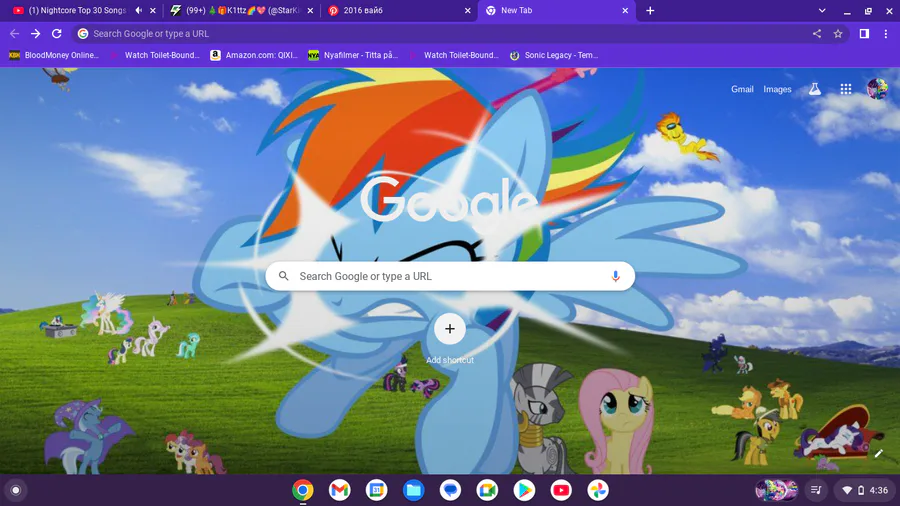Open the Google account avatar
Image resolution: width=900 pixels, height=506 pixels.
click(877, 89)
